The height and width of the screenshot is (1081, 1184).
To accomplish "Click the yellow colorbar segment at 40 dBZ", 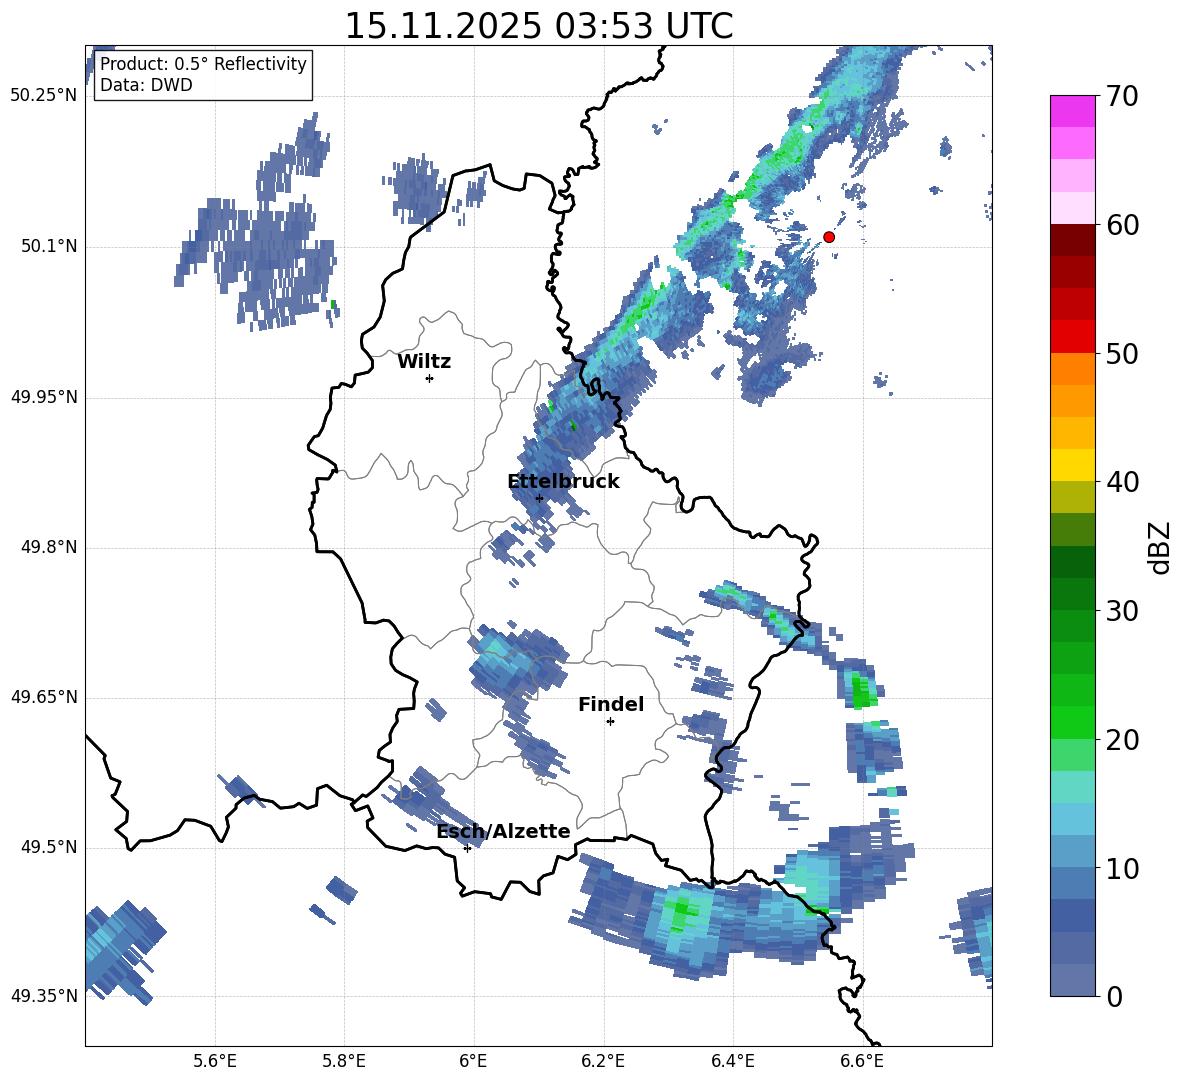I will pyautogui.click(x=1072, y=466).
